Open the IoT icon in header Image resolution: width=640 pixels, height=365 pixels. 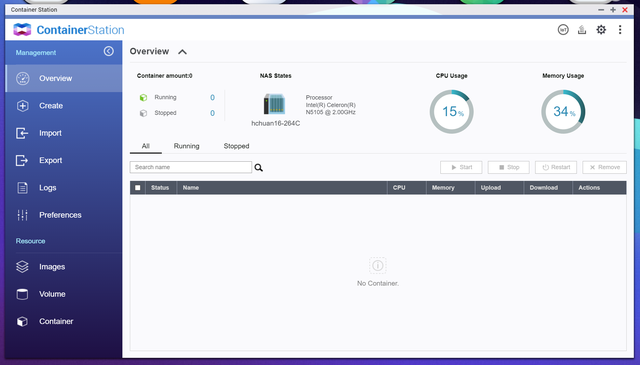point(563,30)
